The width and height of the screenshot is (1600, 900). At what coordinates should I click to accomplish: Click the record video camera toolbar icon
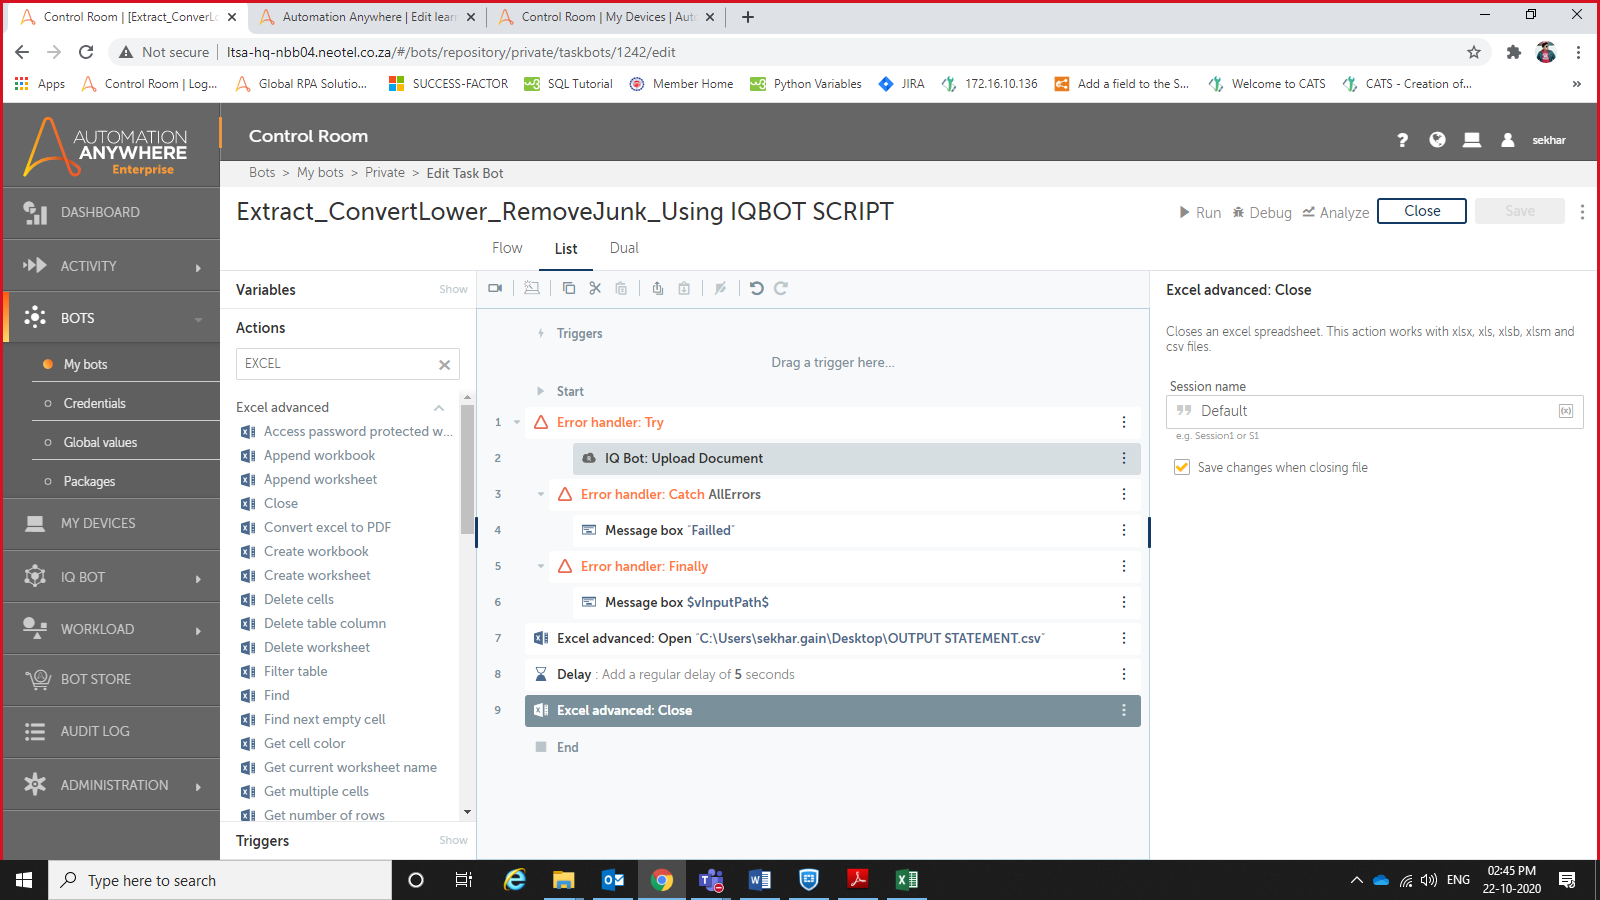pyautogui.click(x=495, y=288)
